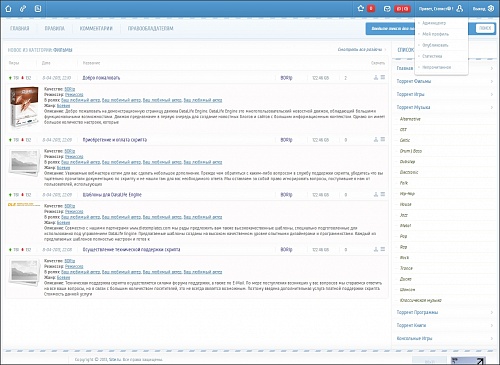Screen dimensions: 500x365
Task: Collapse Торрент Музыка chevron in sidebar
Action: [492, 107]
